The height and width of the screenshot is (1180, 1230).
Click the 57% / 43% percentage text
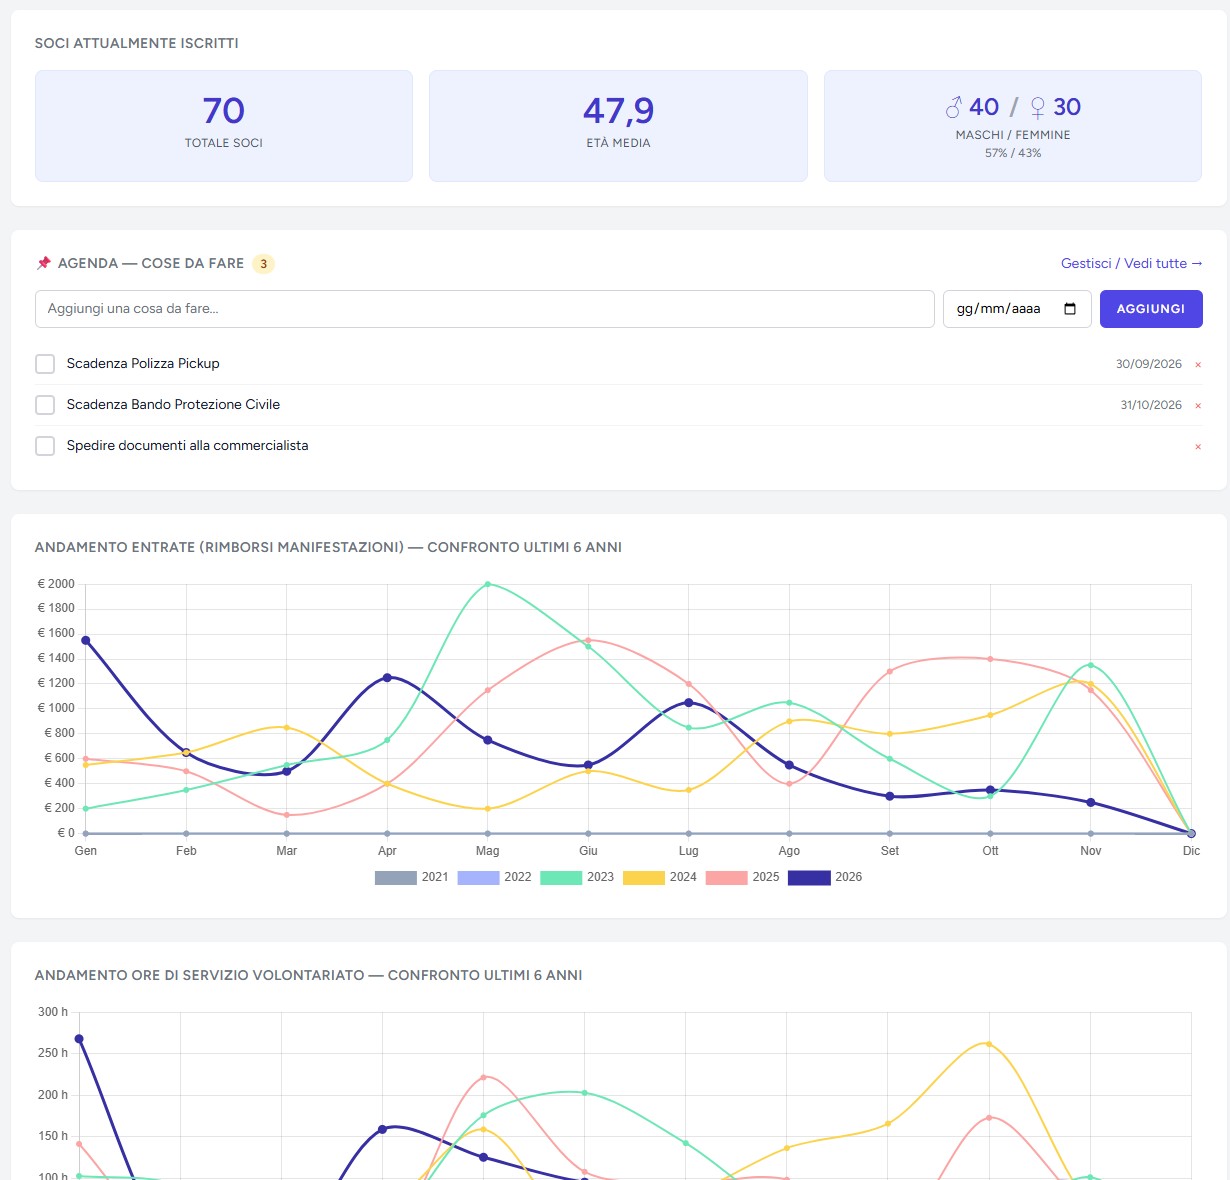click(x=1013, y=153)
